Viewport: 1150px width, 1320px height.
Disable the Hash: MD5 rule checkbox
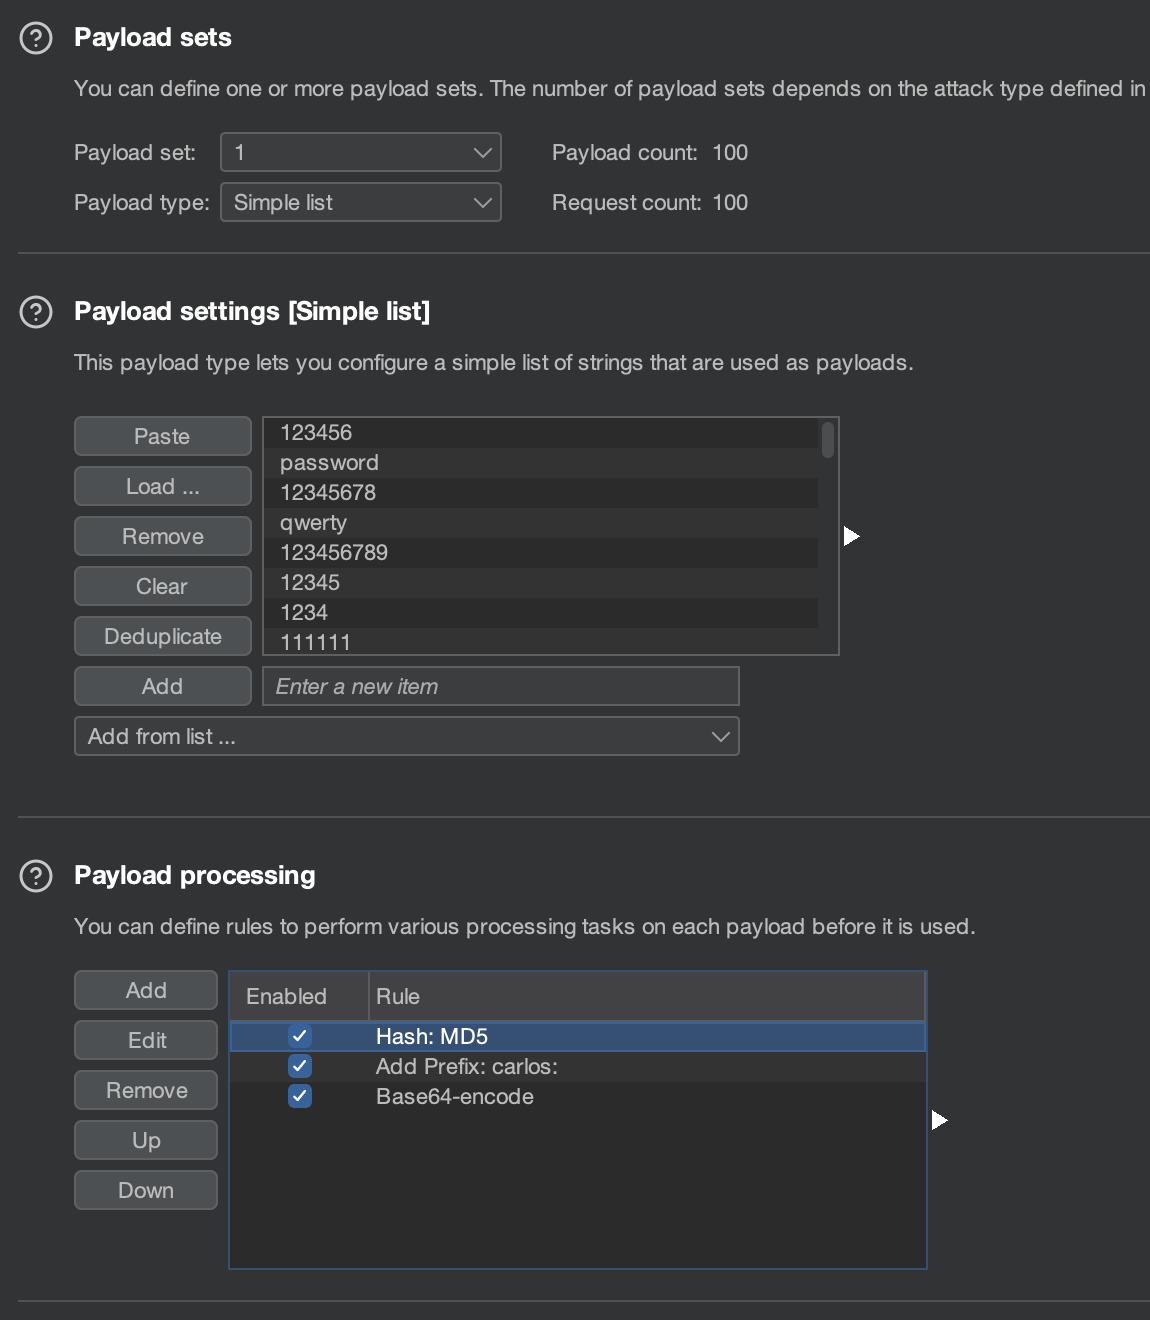[x=299, y=1036]
